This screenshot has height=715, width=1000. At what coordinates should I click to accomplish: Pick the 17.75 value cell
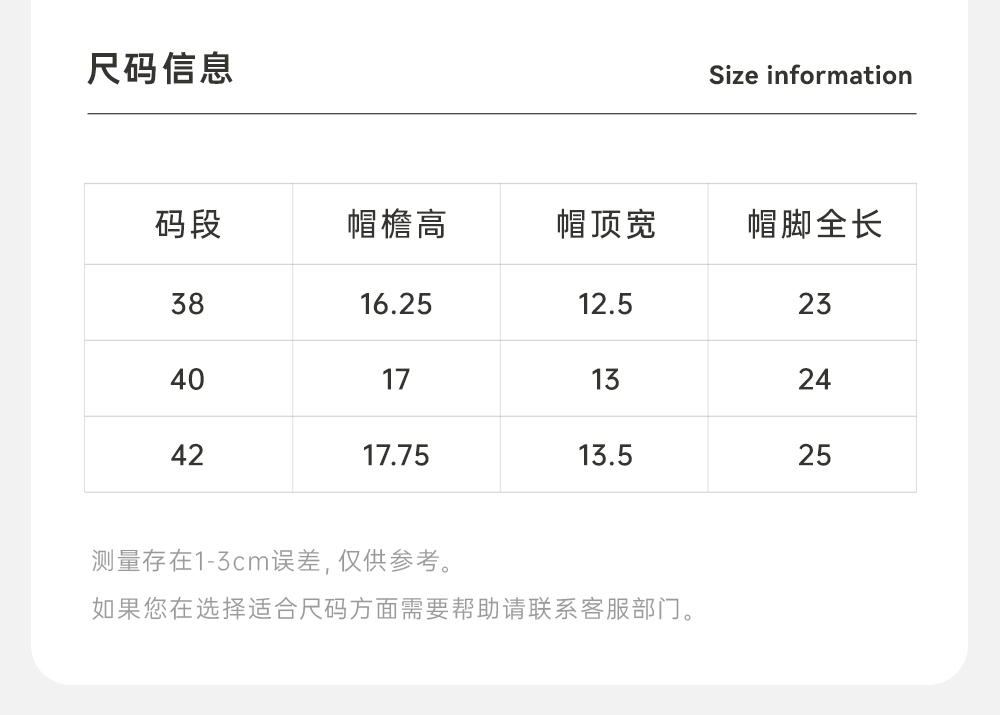(396, 455)
